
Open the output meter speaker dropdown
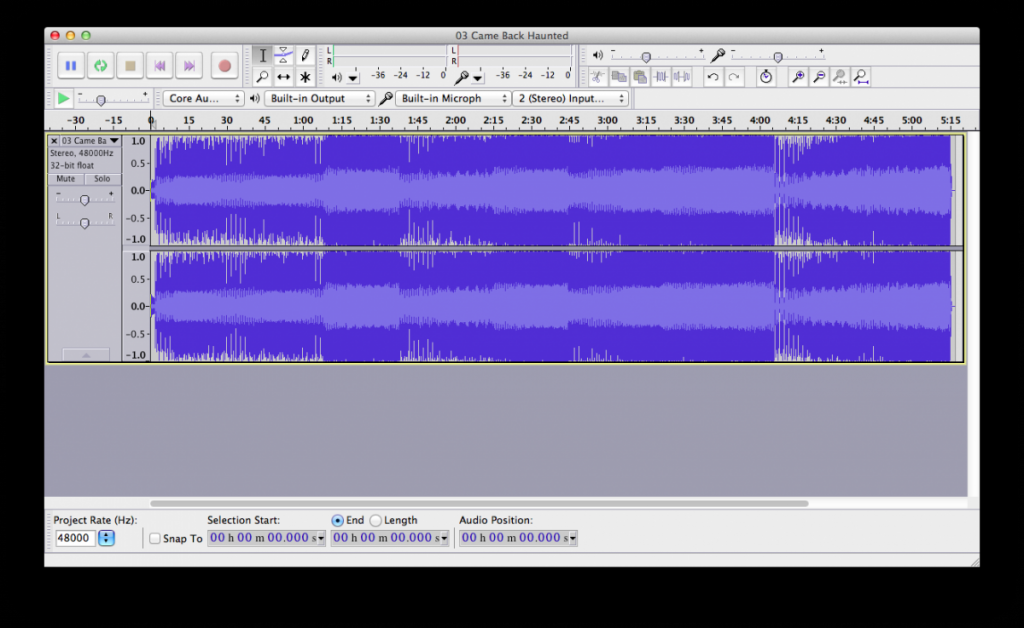(x=353, y=78)
